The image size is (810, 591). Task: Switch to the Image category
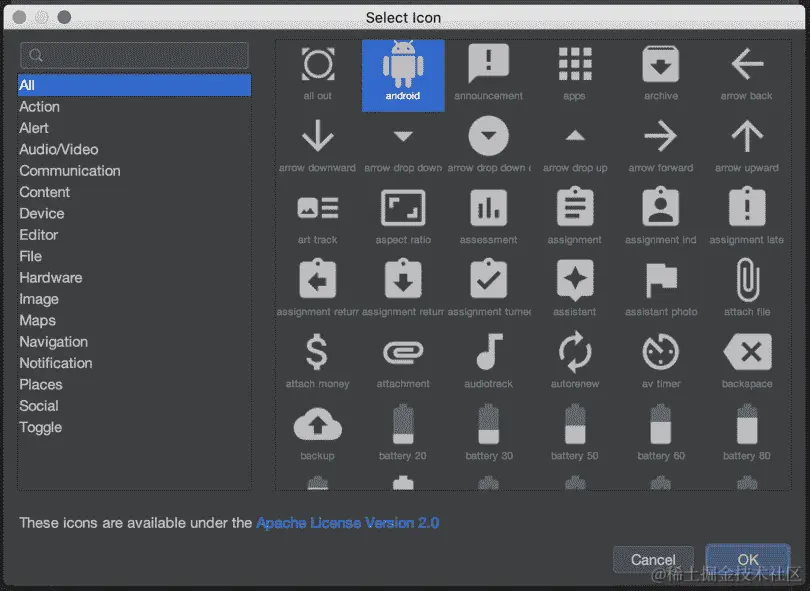[134, 299]
